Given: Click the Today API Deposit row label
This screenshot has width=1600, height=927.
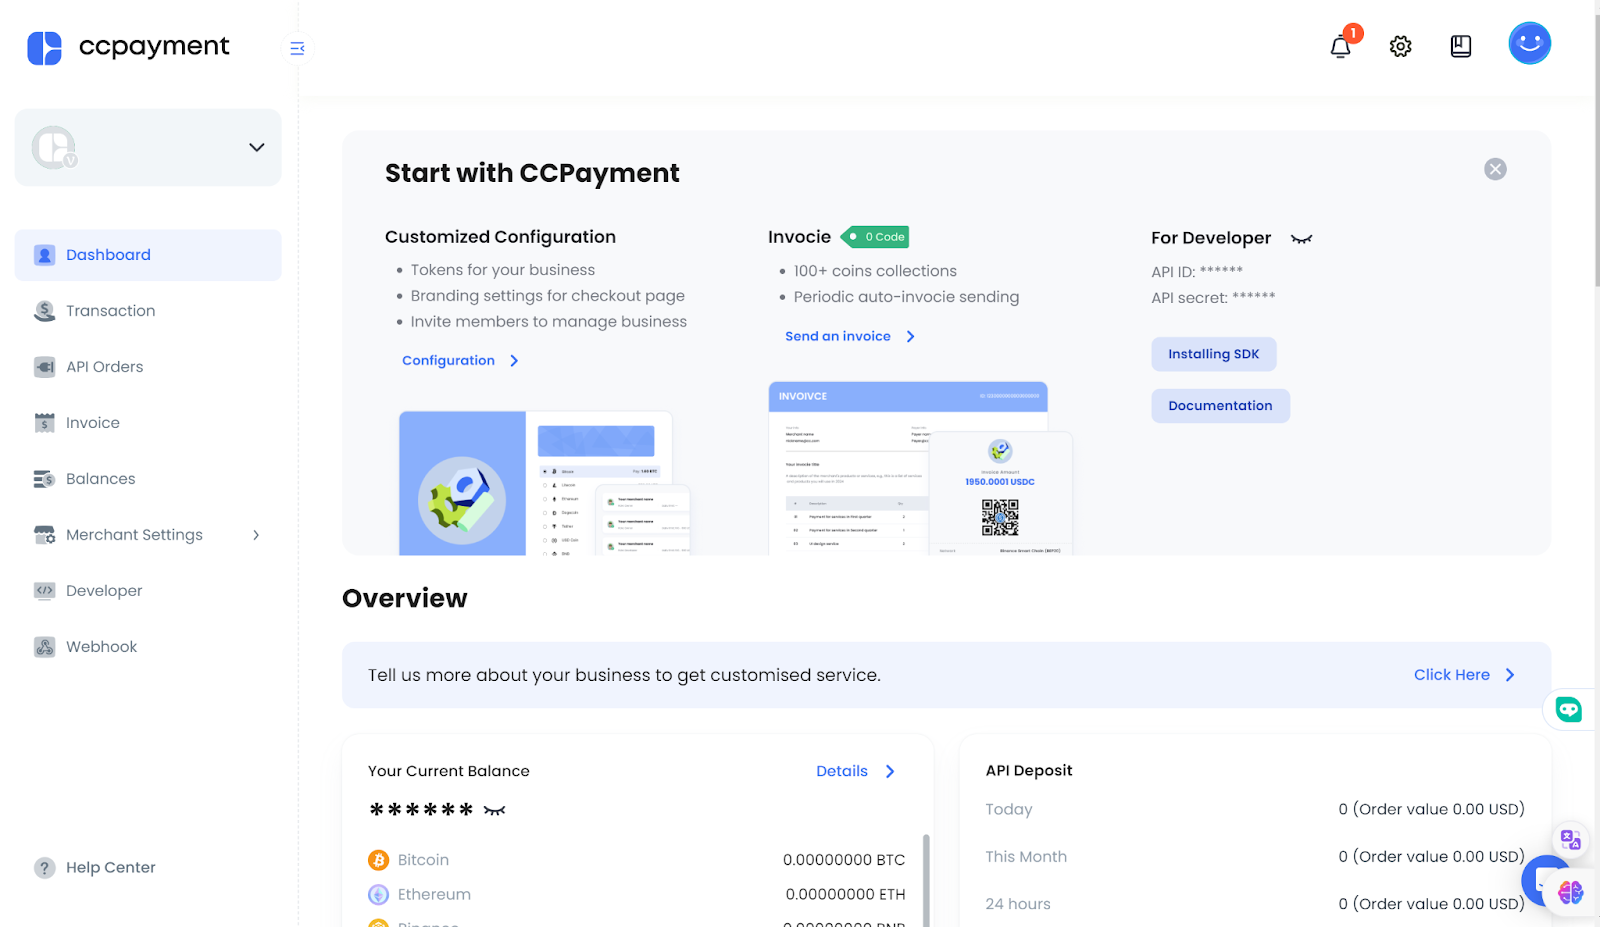Looking at the screenshot, I should [1009, 810].
